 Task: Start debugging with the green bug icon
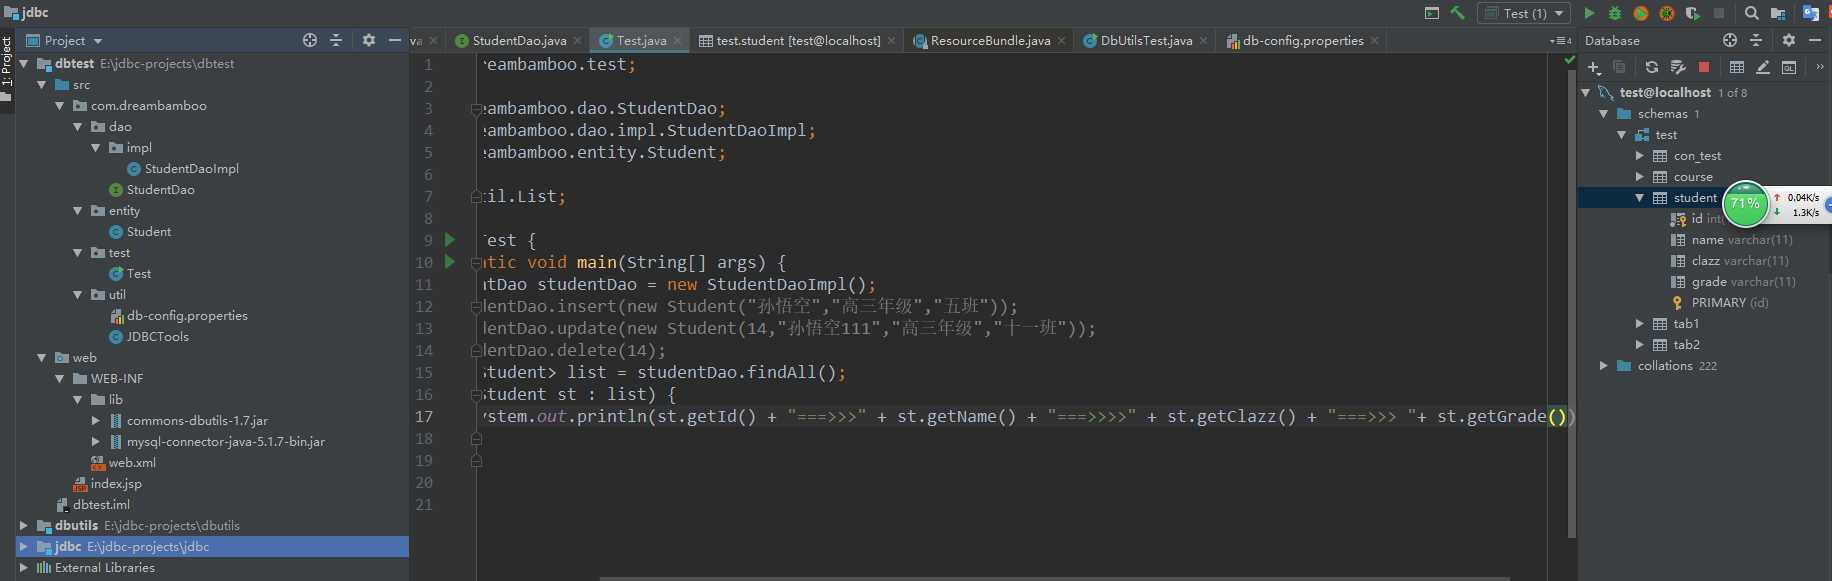coord(1615,13)
